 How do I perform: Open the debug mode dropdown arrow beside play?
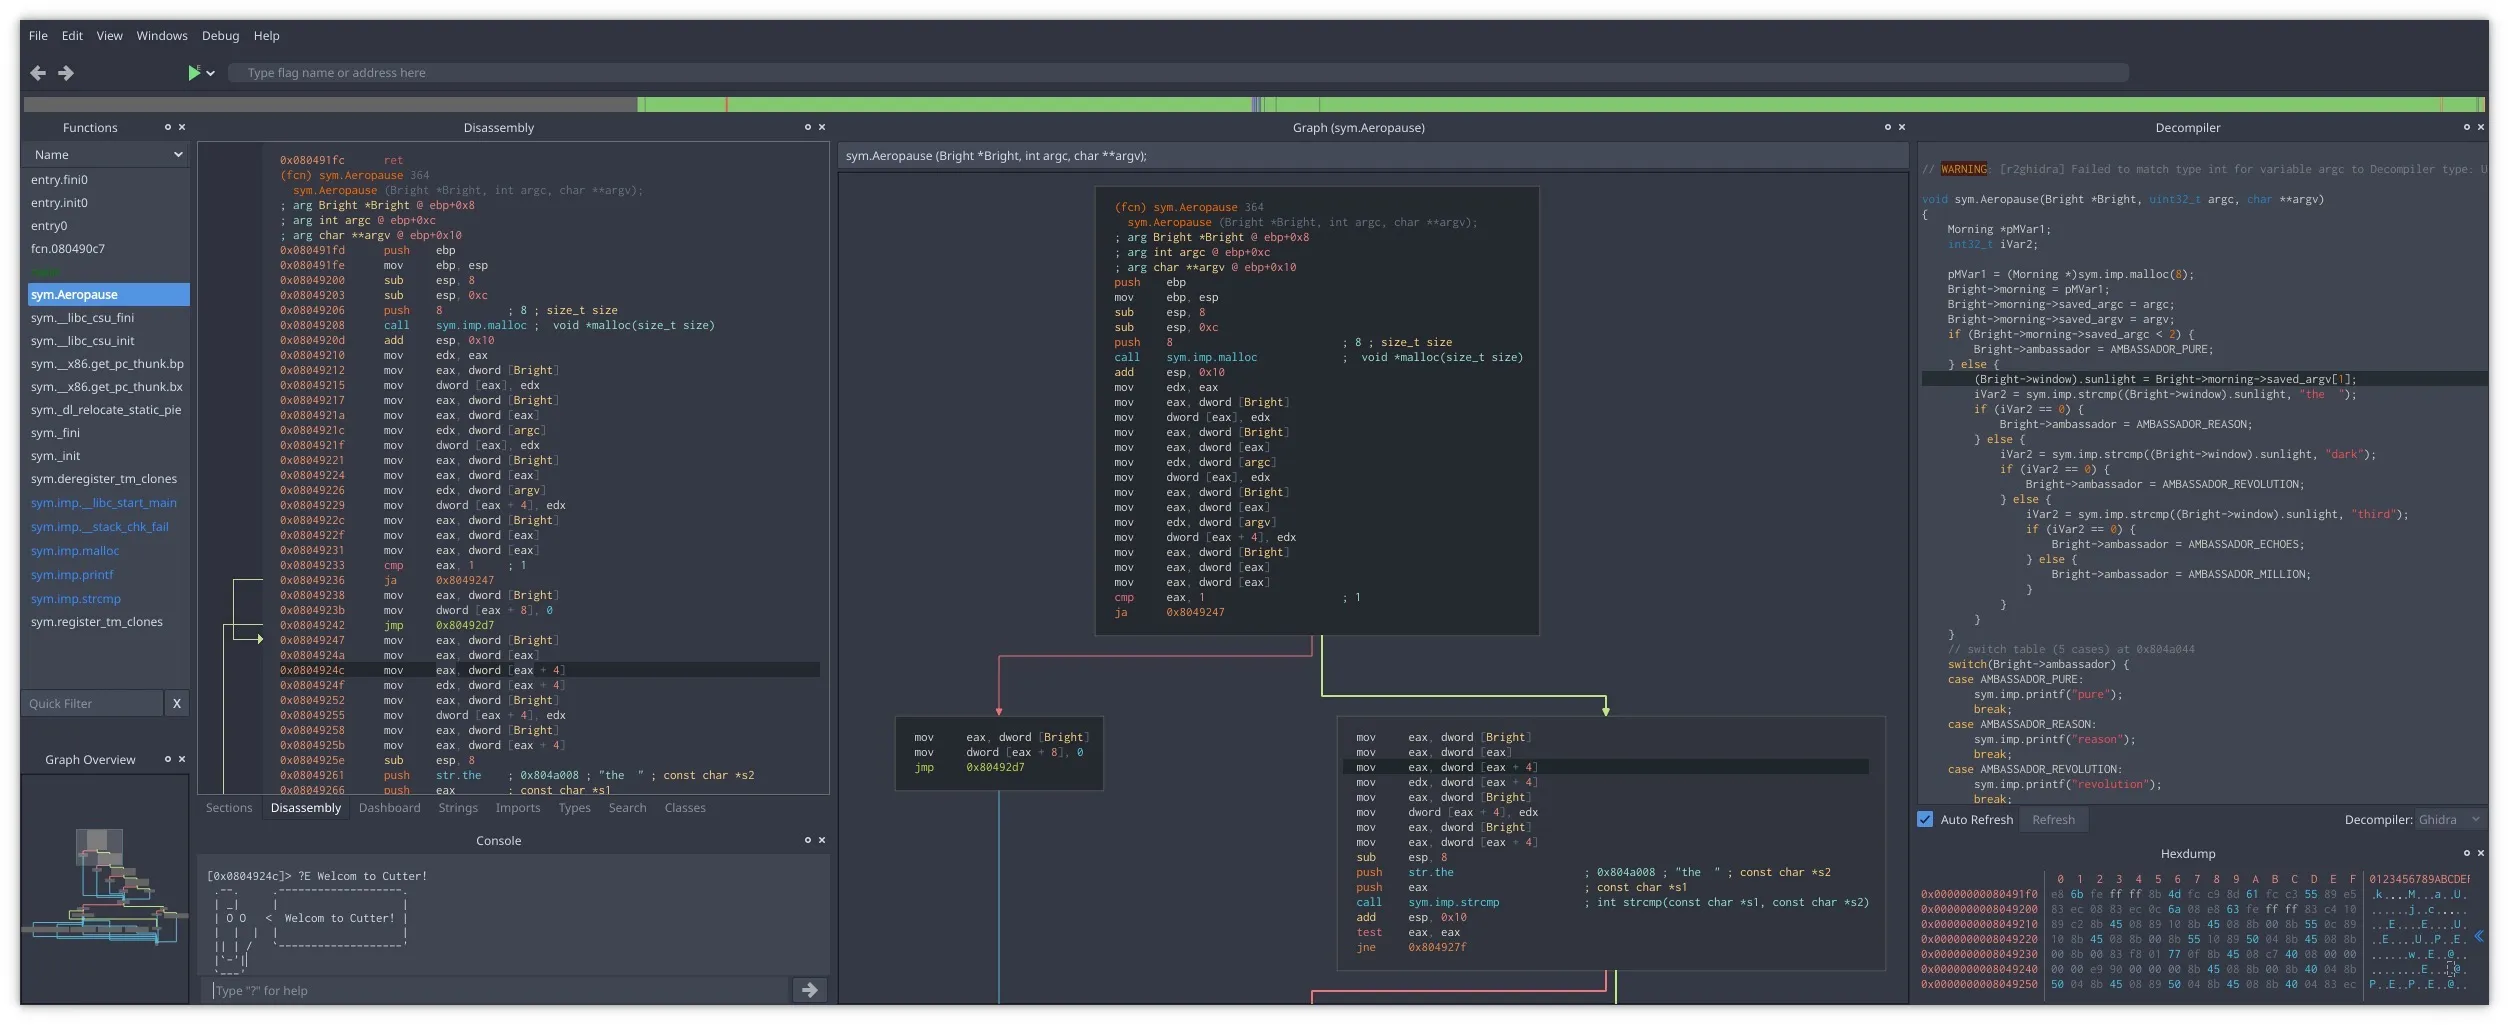[211, 73]
